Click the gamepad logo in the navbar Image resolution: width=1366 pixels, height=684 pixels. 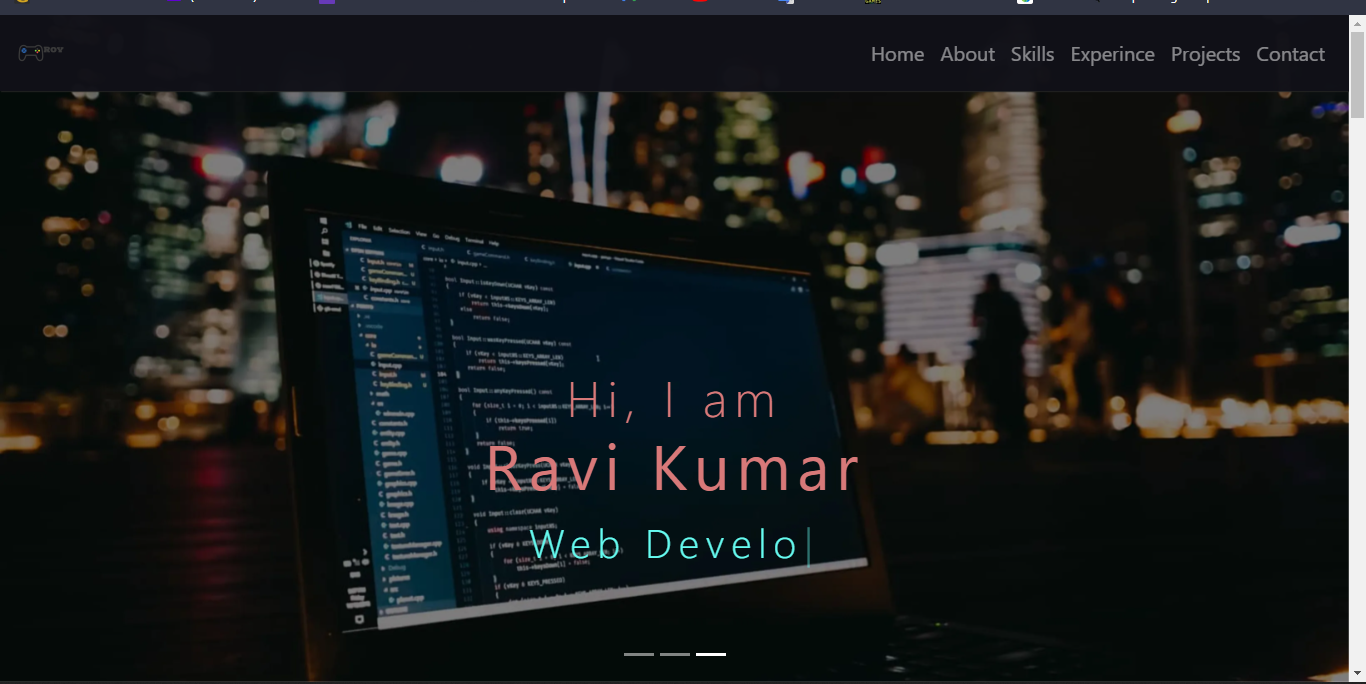click(x=40, y=52)
